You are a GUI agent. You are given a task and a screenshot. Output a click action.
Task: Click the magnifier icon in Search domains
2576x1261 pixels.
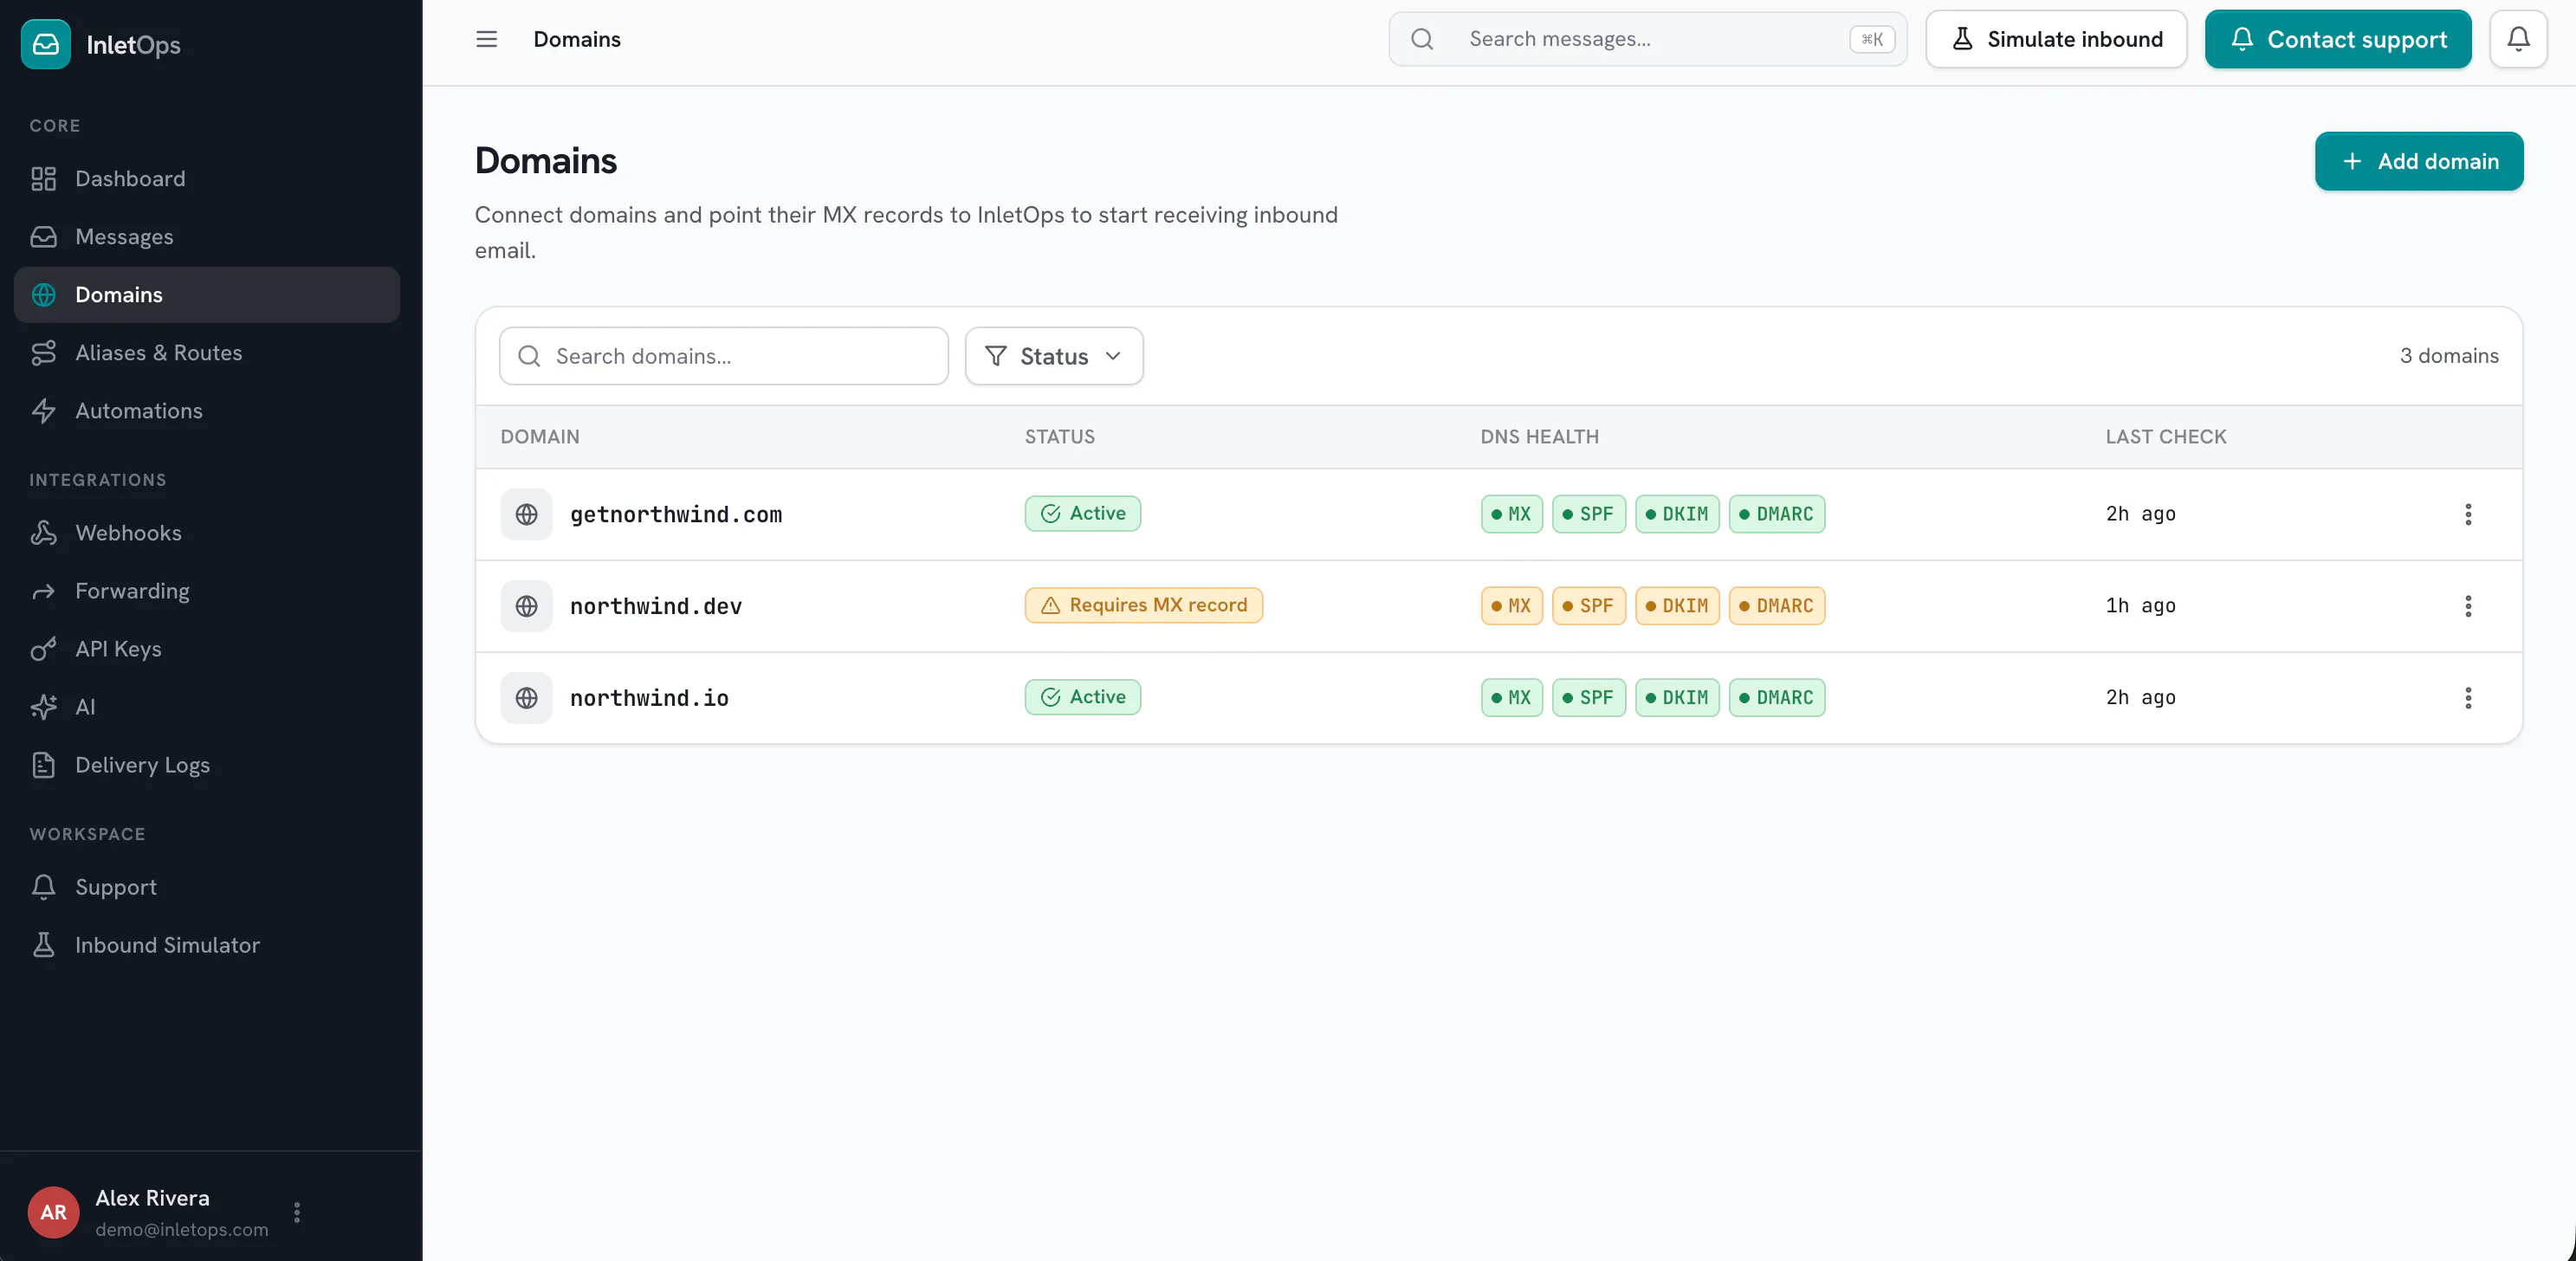(x=529, y=356)
